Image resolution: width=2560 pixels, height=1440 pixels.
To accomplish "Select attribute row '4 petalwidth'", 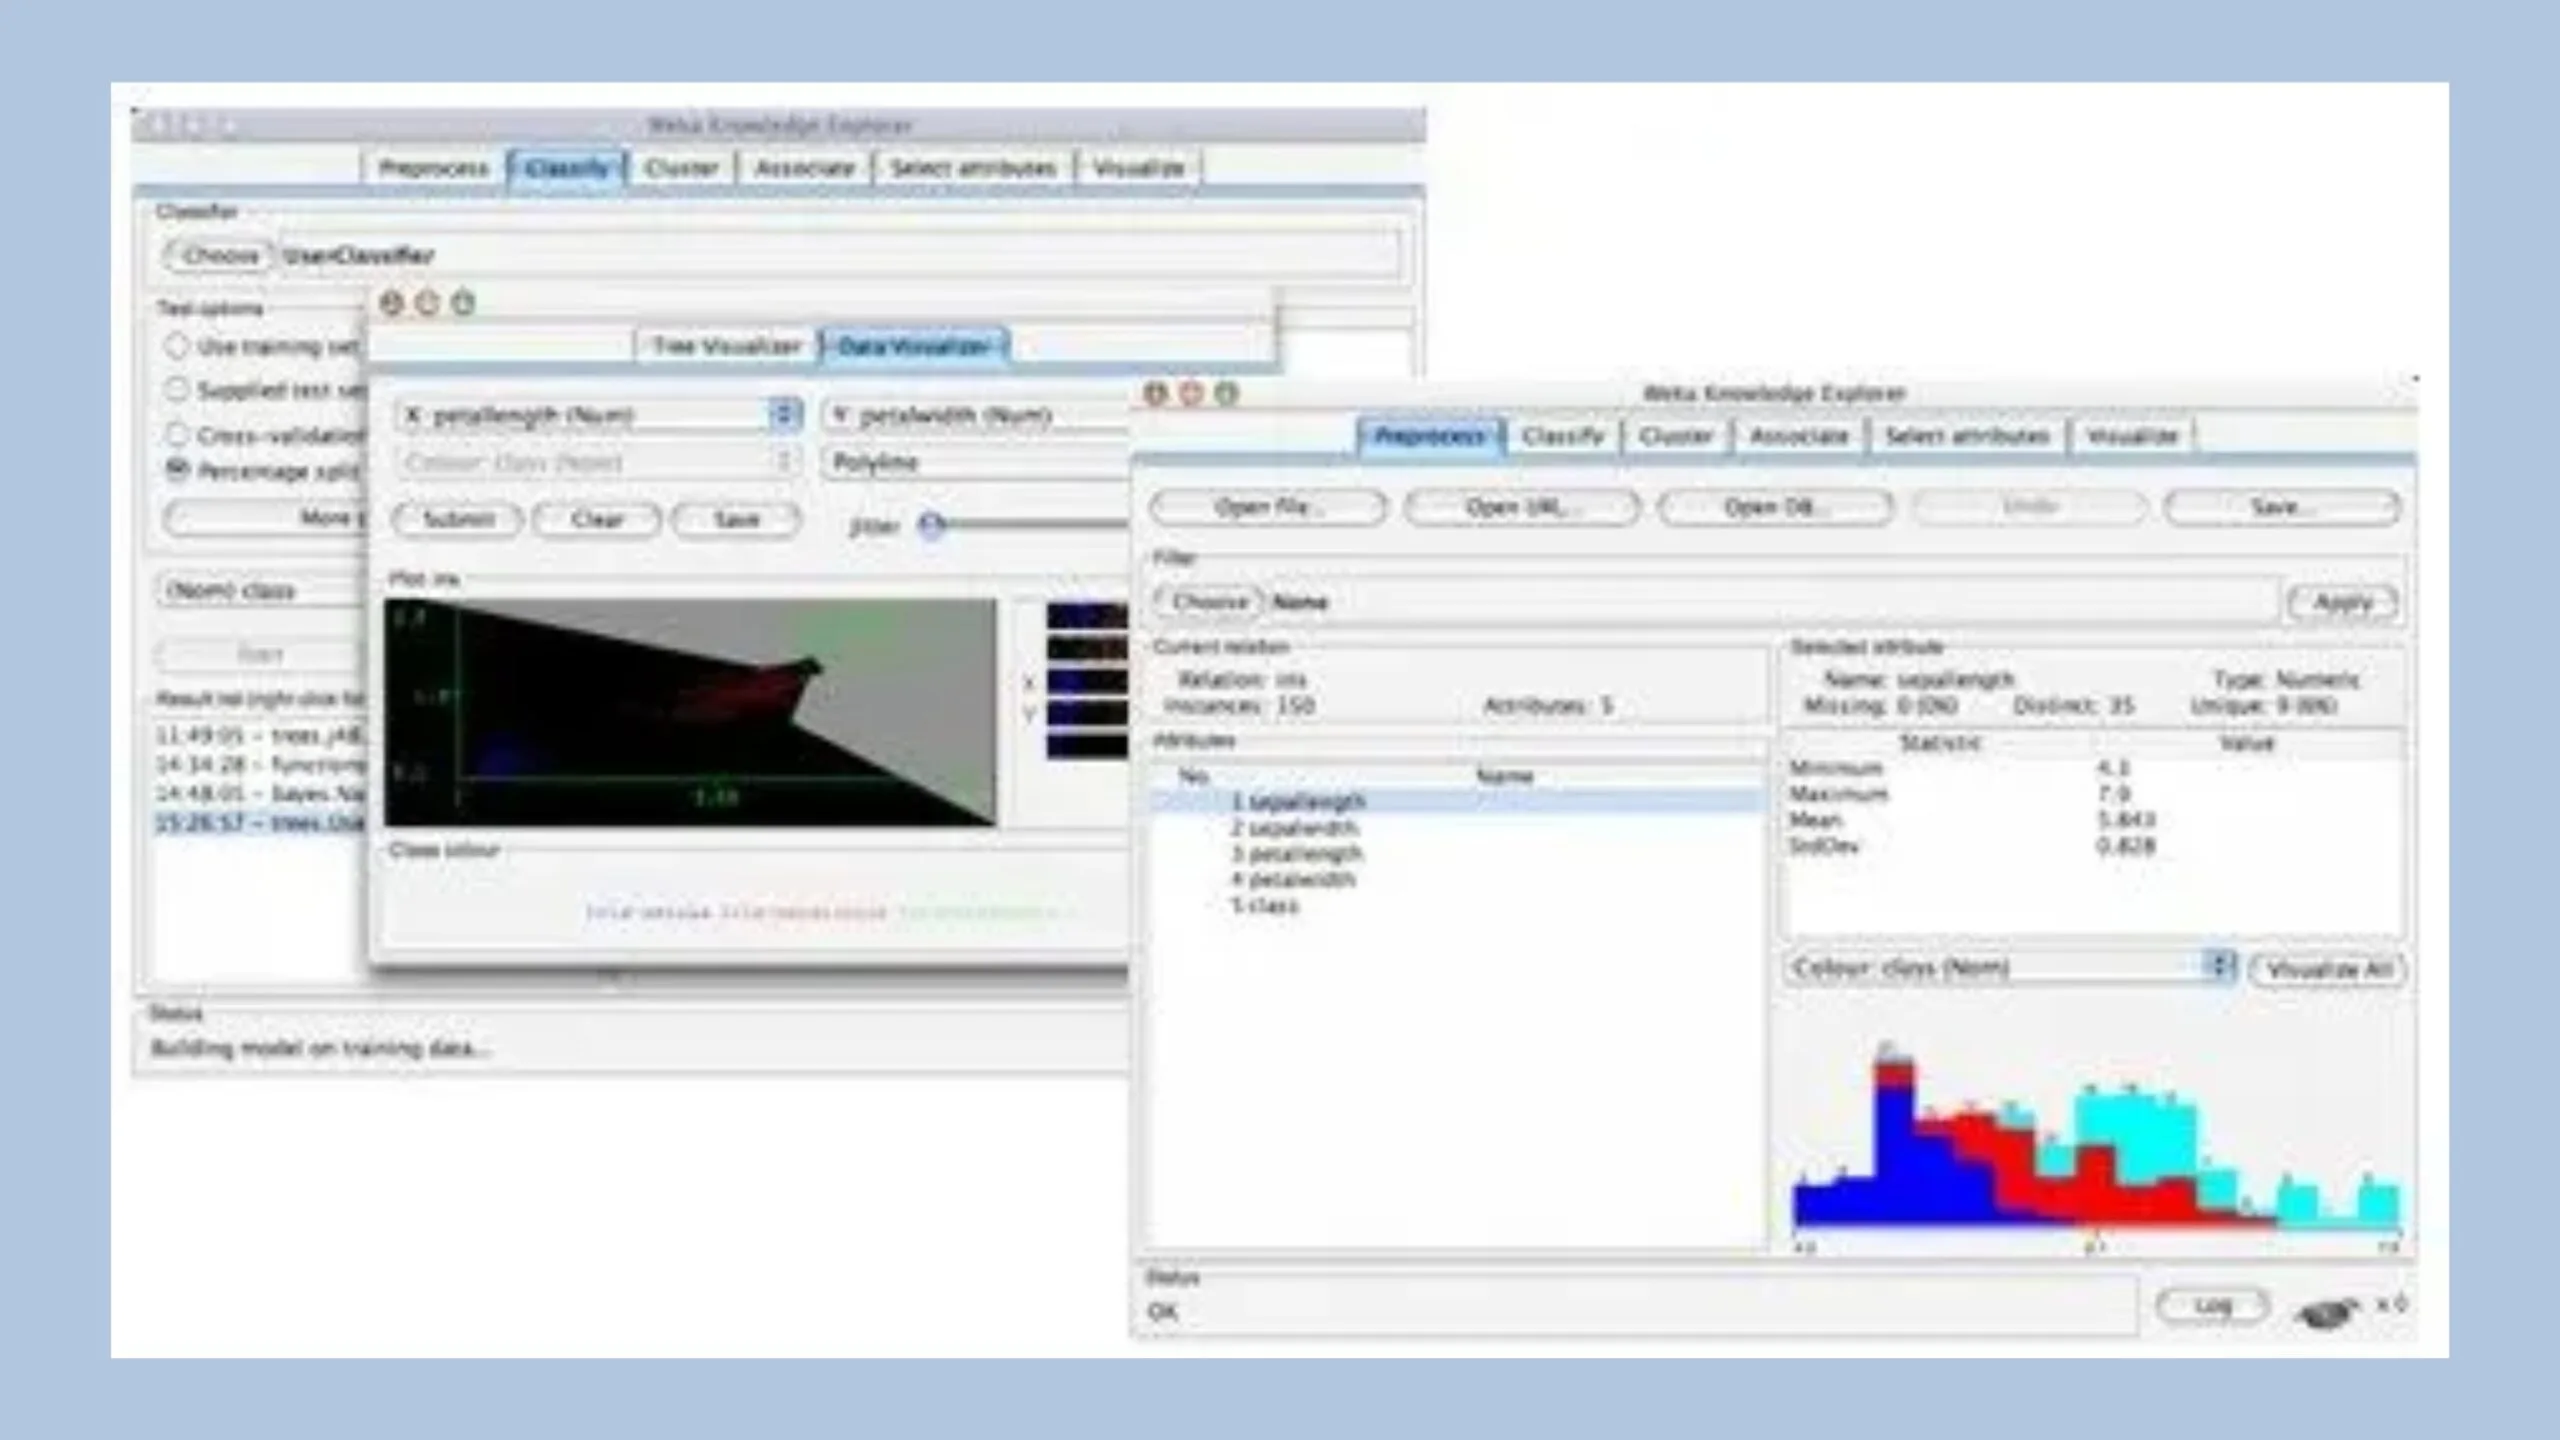I will (x=1458, y=880).
